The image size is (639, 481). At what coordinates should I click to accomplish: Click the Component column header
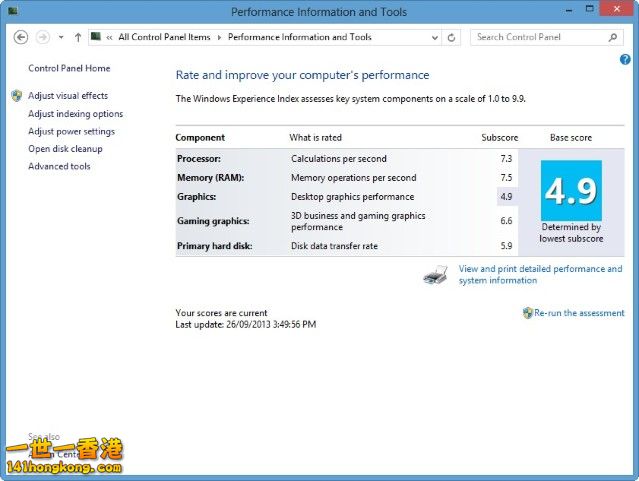click(x=200, y=138)
